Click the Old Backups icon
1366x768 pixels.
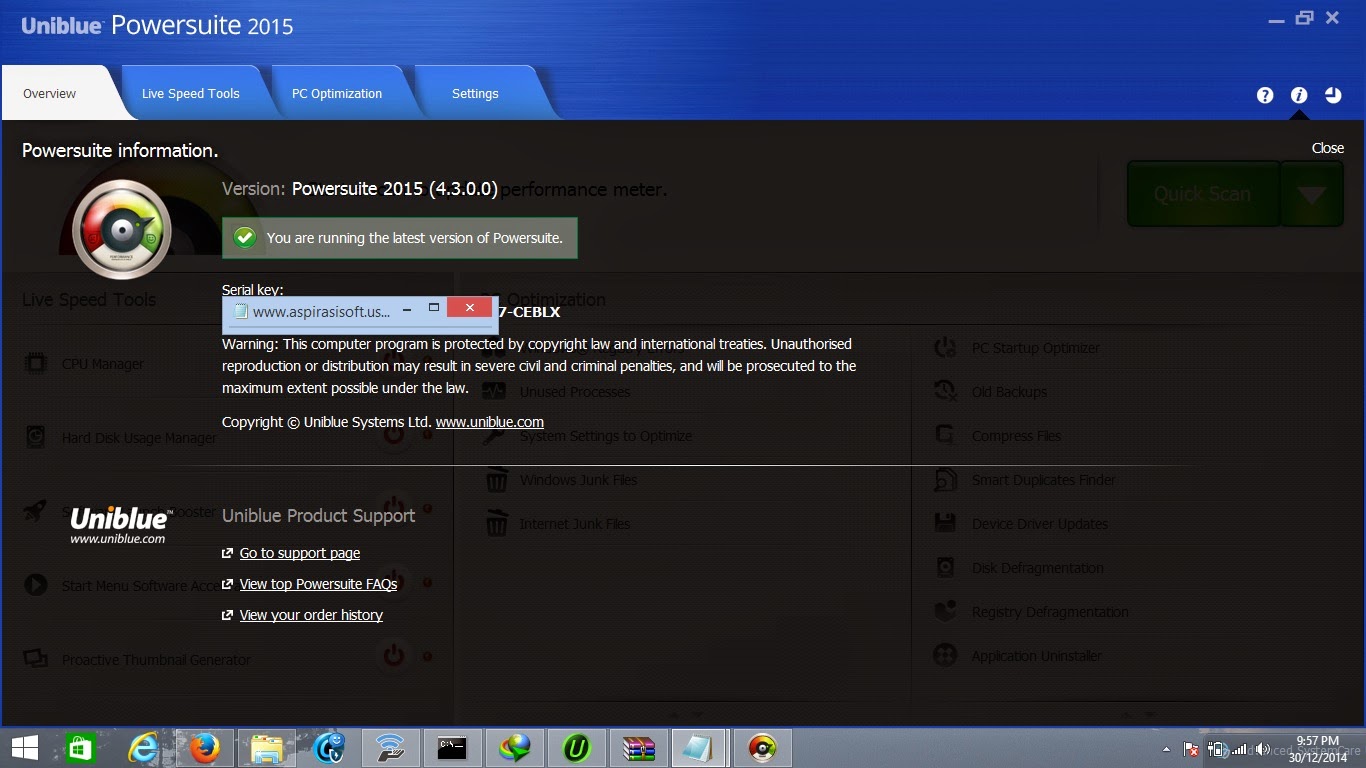tap(945, 391)
